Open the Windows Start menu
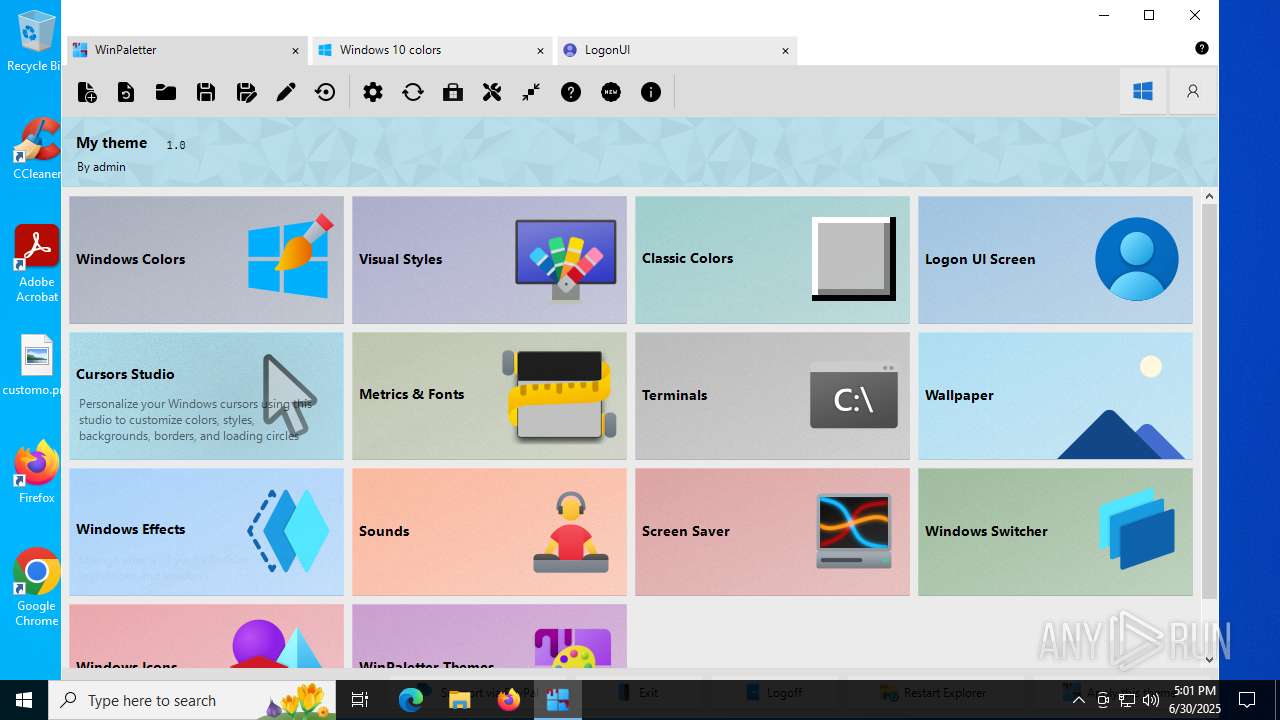Screen dimensions: 1280x720 pos(24,700)
